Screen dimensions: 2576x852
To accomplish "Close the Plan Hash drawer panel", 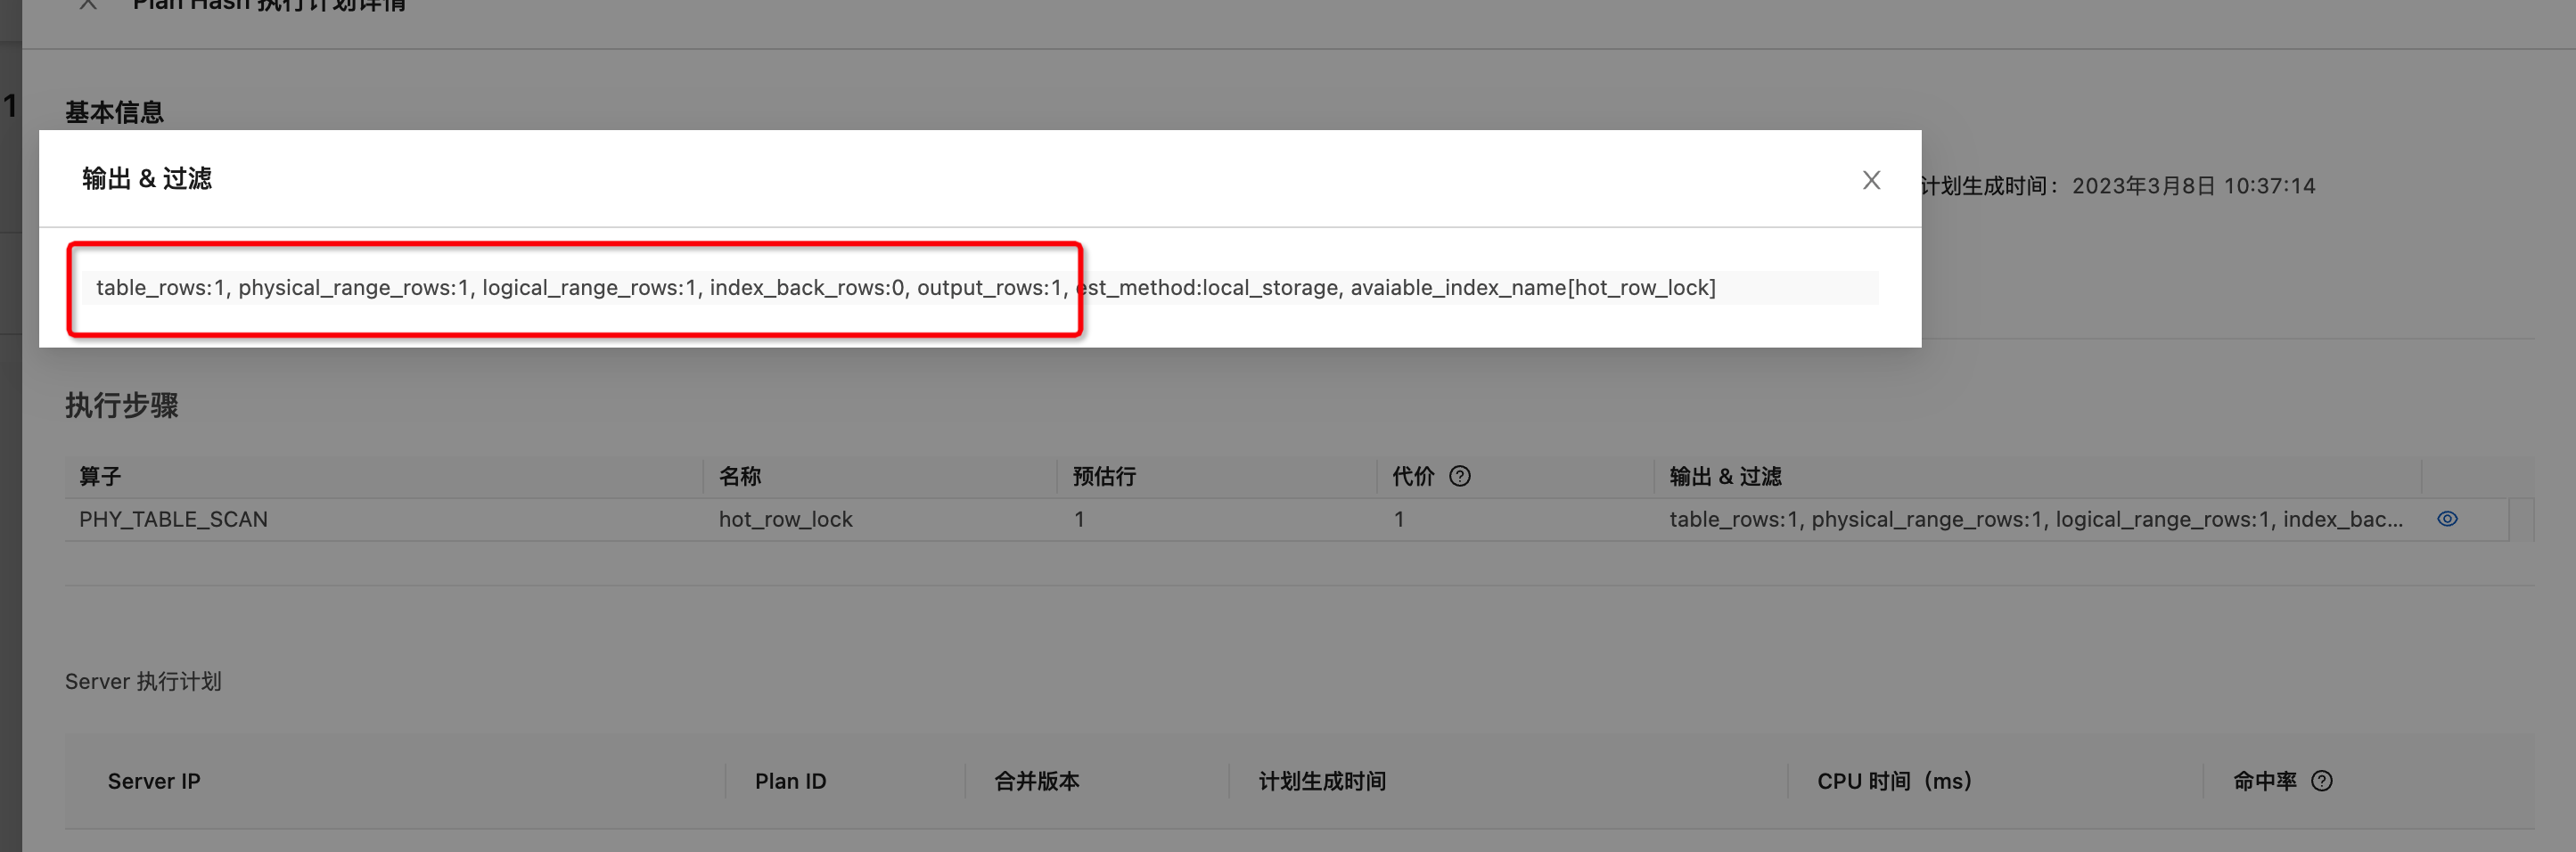I will click(x=88, y=4).
